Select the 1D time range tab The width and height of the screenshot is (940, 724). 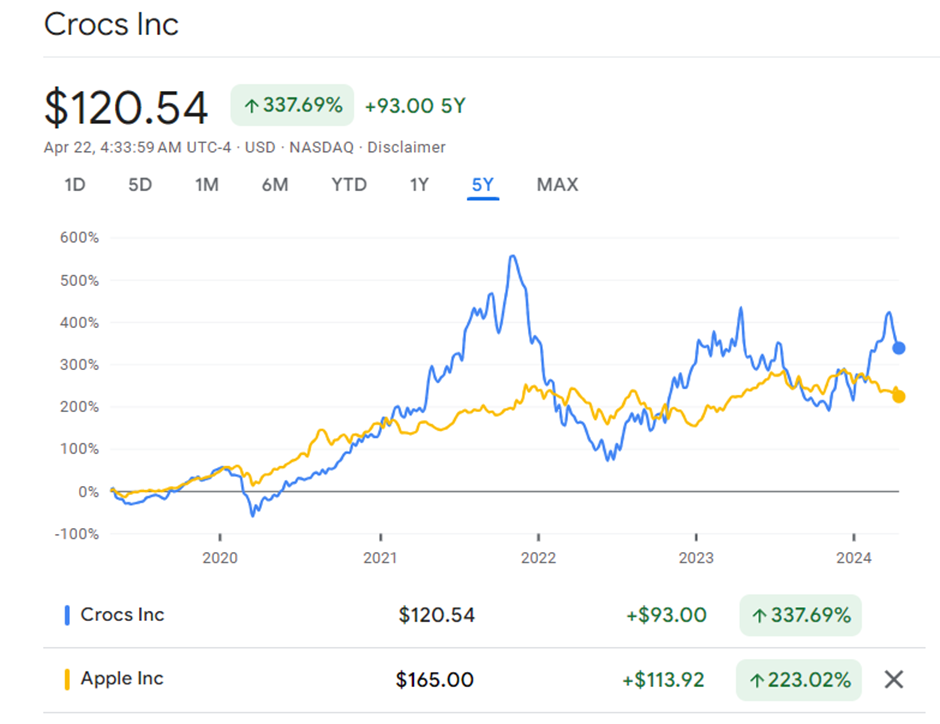pos(75,185)
